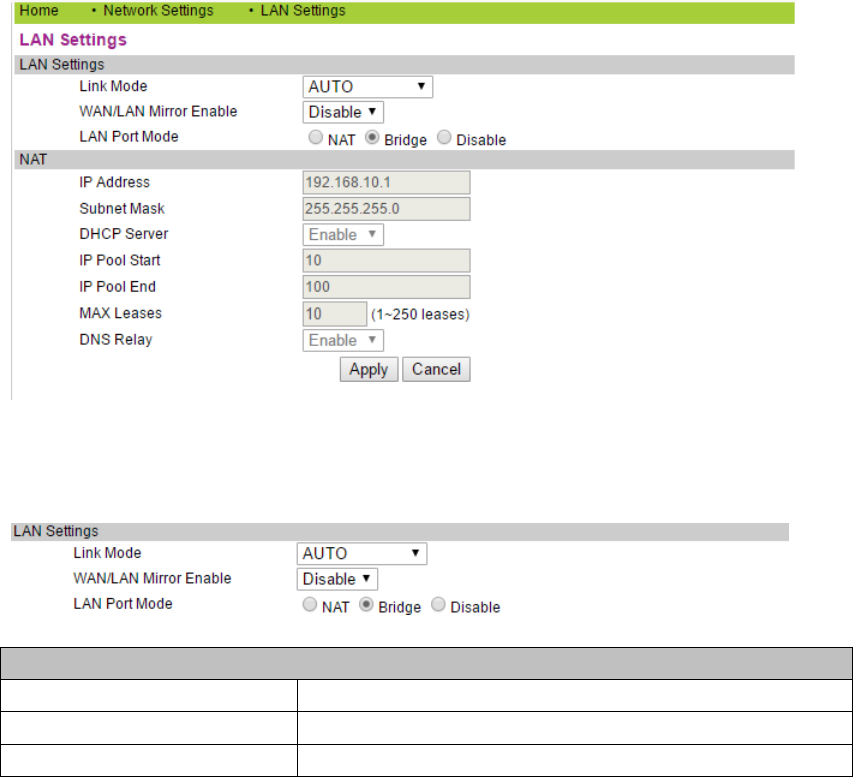The width and height of the screenshot is (853, 777).
Task: Click the IP Pool Start field
Action: (386, 261)
